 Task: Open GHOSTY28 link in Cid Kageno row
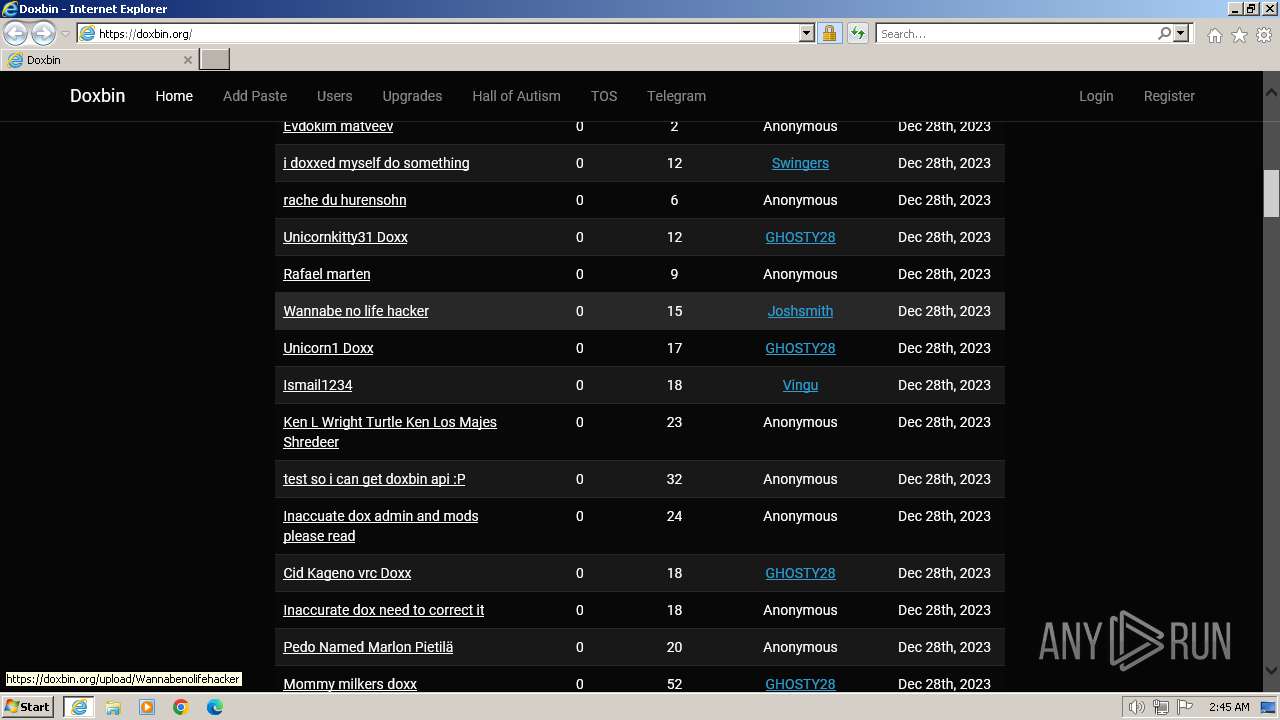point(800,573)
